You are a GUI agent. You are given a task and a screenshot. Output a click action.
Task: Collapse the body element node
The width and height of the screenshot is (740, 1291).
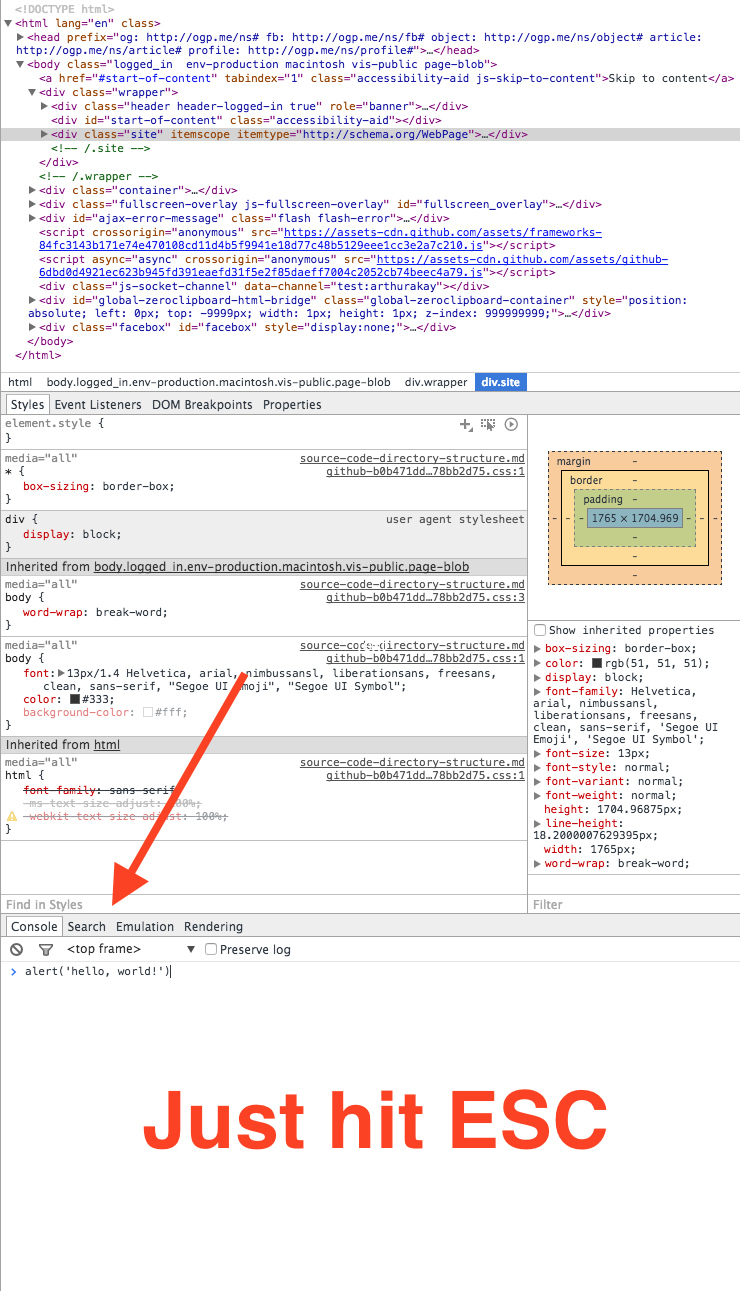coord(21,64)
